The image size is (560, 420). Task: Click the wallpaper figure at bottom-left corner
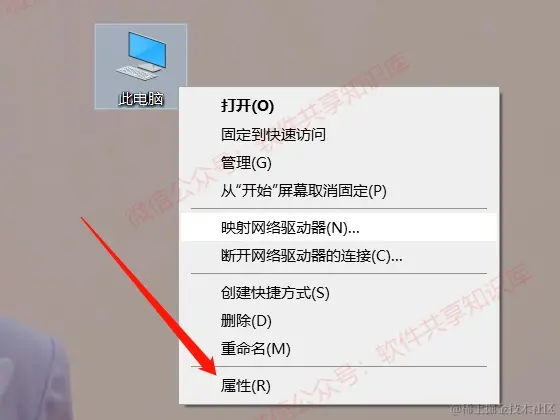click(x=34, y=368)
